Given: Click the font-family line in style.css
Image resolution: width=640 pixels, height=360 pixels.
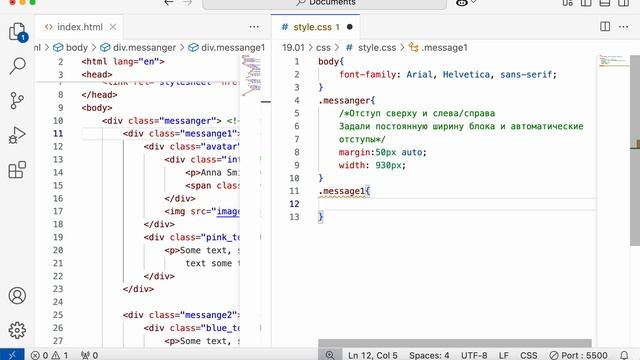Looking at the screenshot, I should click(448, 75).
